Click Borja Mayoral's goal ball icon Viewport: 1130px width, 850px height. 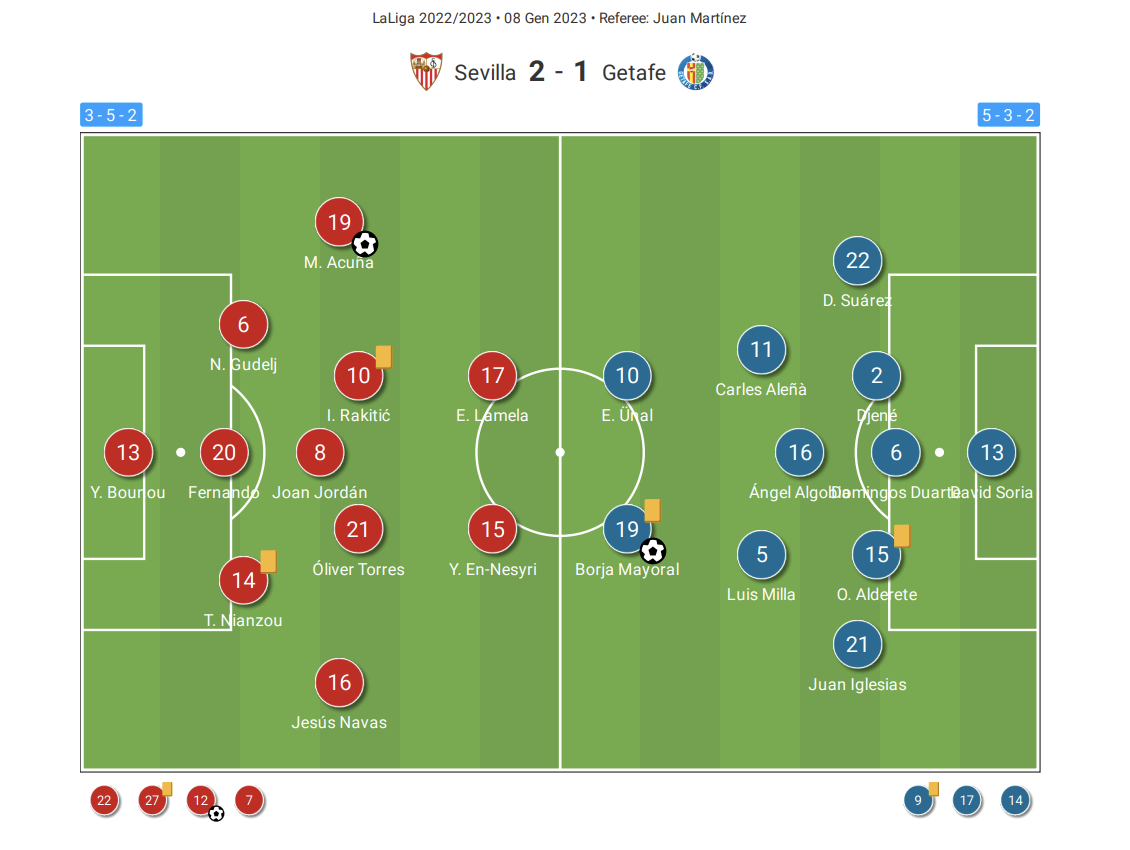[653, 552]
